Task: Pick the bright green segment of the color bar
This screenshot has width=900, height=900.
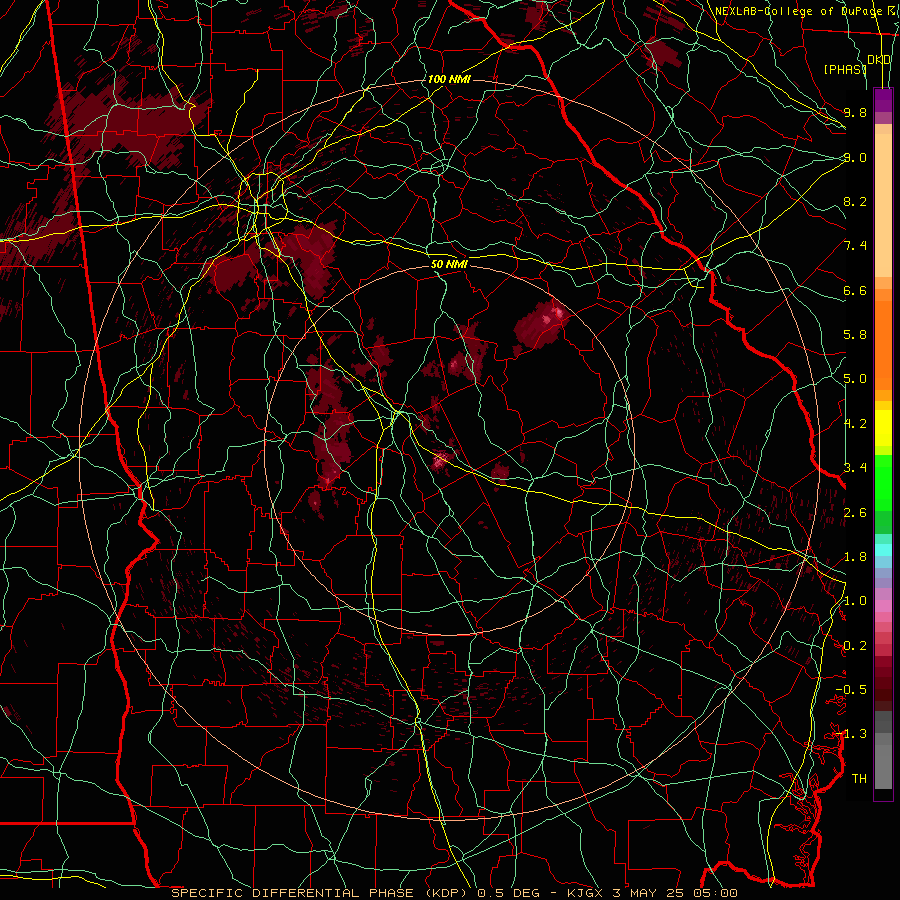Action: coord(883,483)
